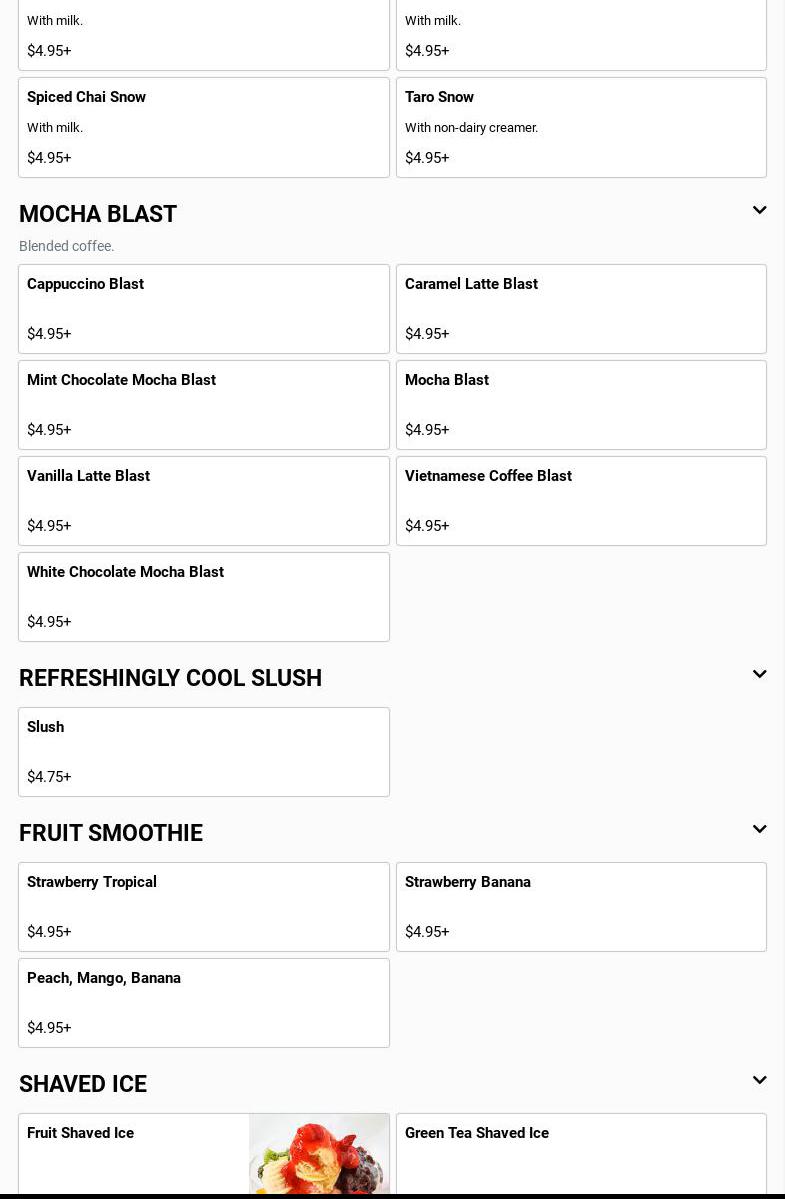Select Caramel Latte Blast item
785x1199 pixels.
pyautogui.click(x=581, y=308)
